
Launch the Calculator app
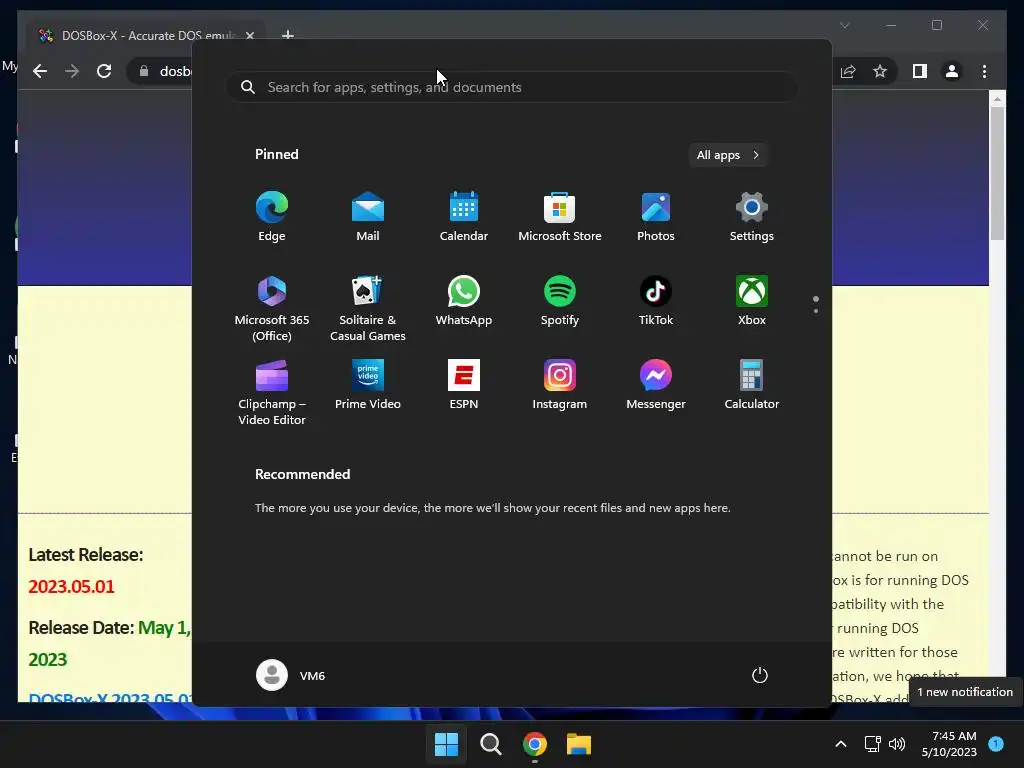(752, 385)
